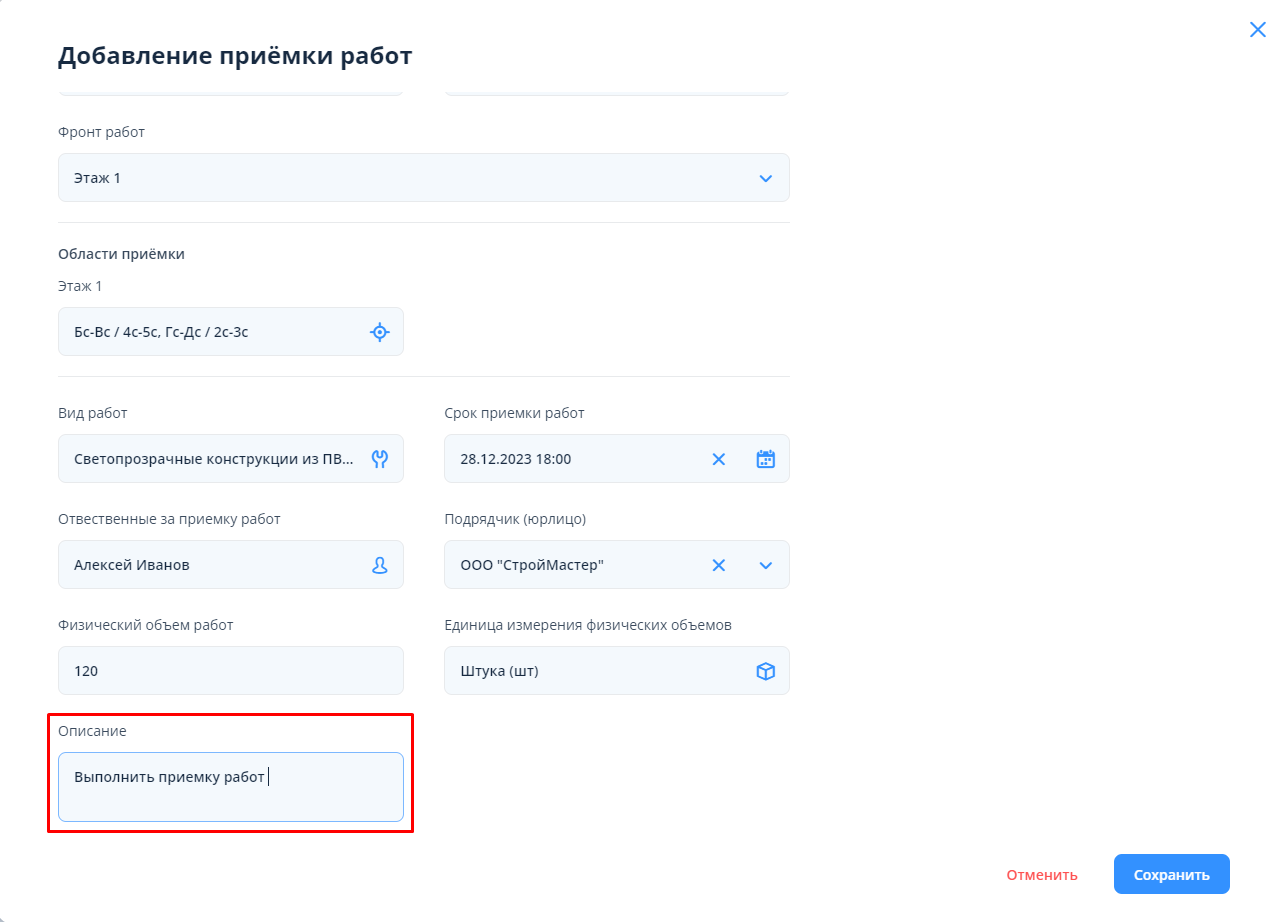1271x922 pixels.
Task: Clear the acceptance deadline date value
Action: tap(718, 459)
